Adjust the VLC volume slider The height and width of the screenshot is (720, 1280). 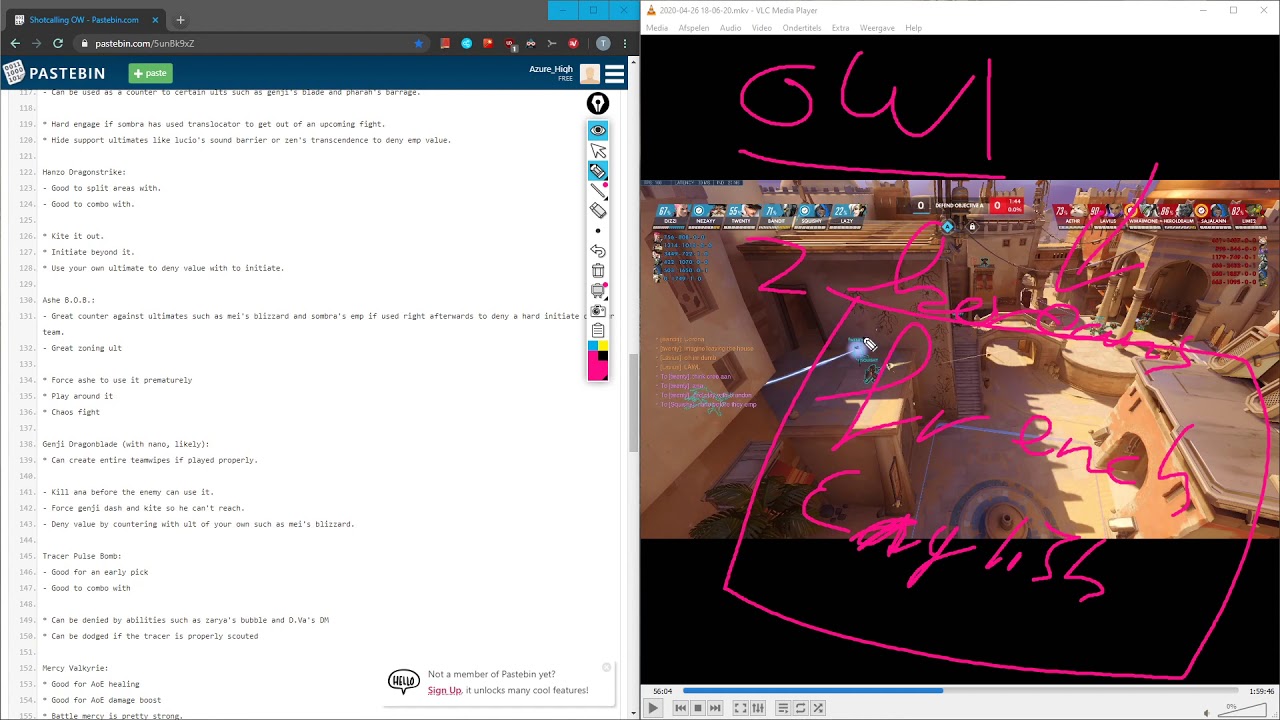click(1242, 709)
